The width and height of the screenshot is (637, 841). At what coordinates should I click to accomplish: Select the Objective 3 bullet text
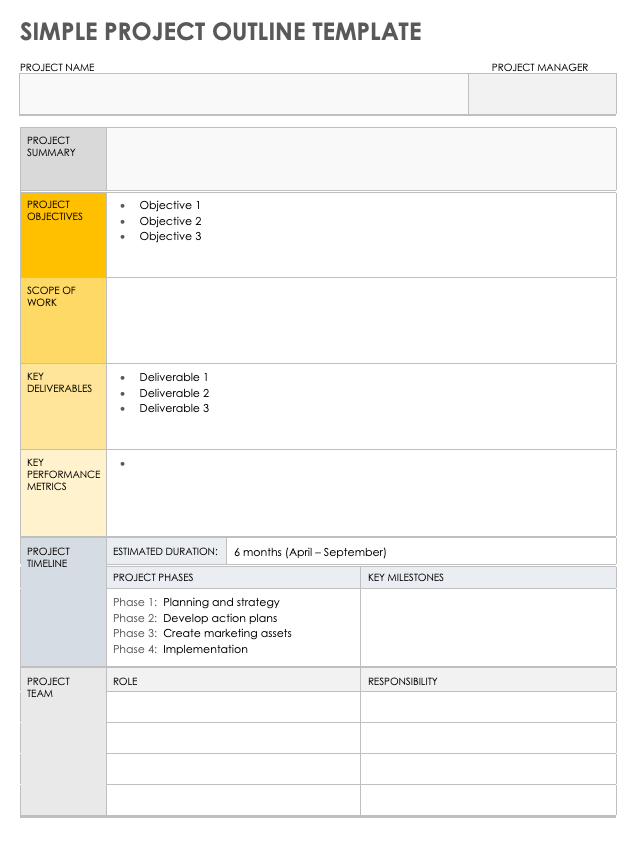(170, 236)
